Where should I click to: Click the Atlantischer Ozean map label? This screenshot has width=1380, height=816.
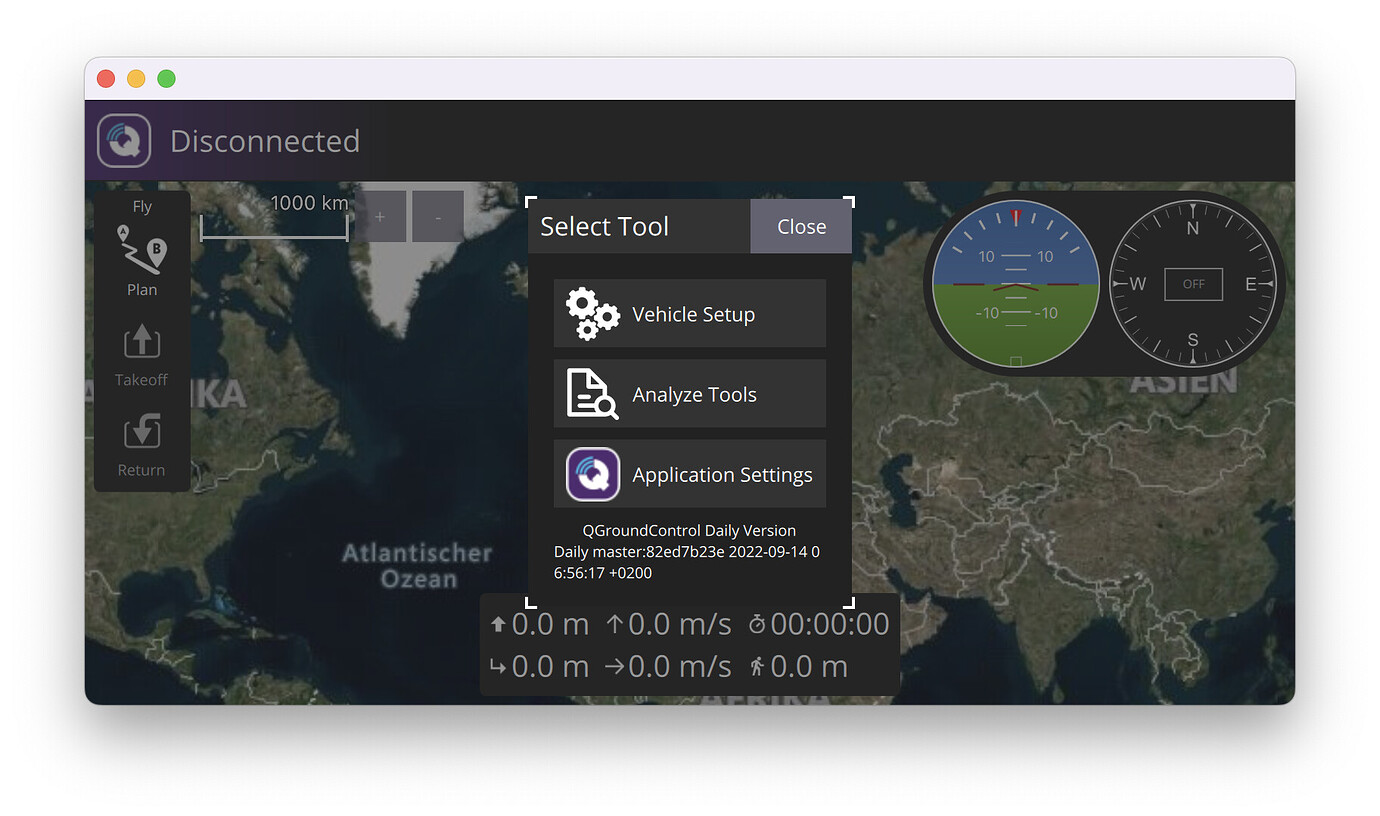tap(417, 566)
